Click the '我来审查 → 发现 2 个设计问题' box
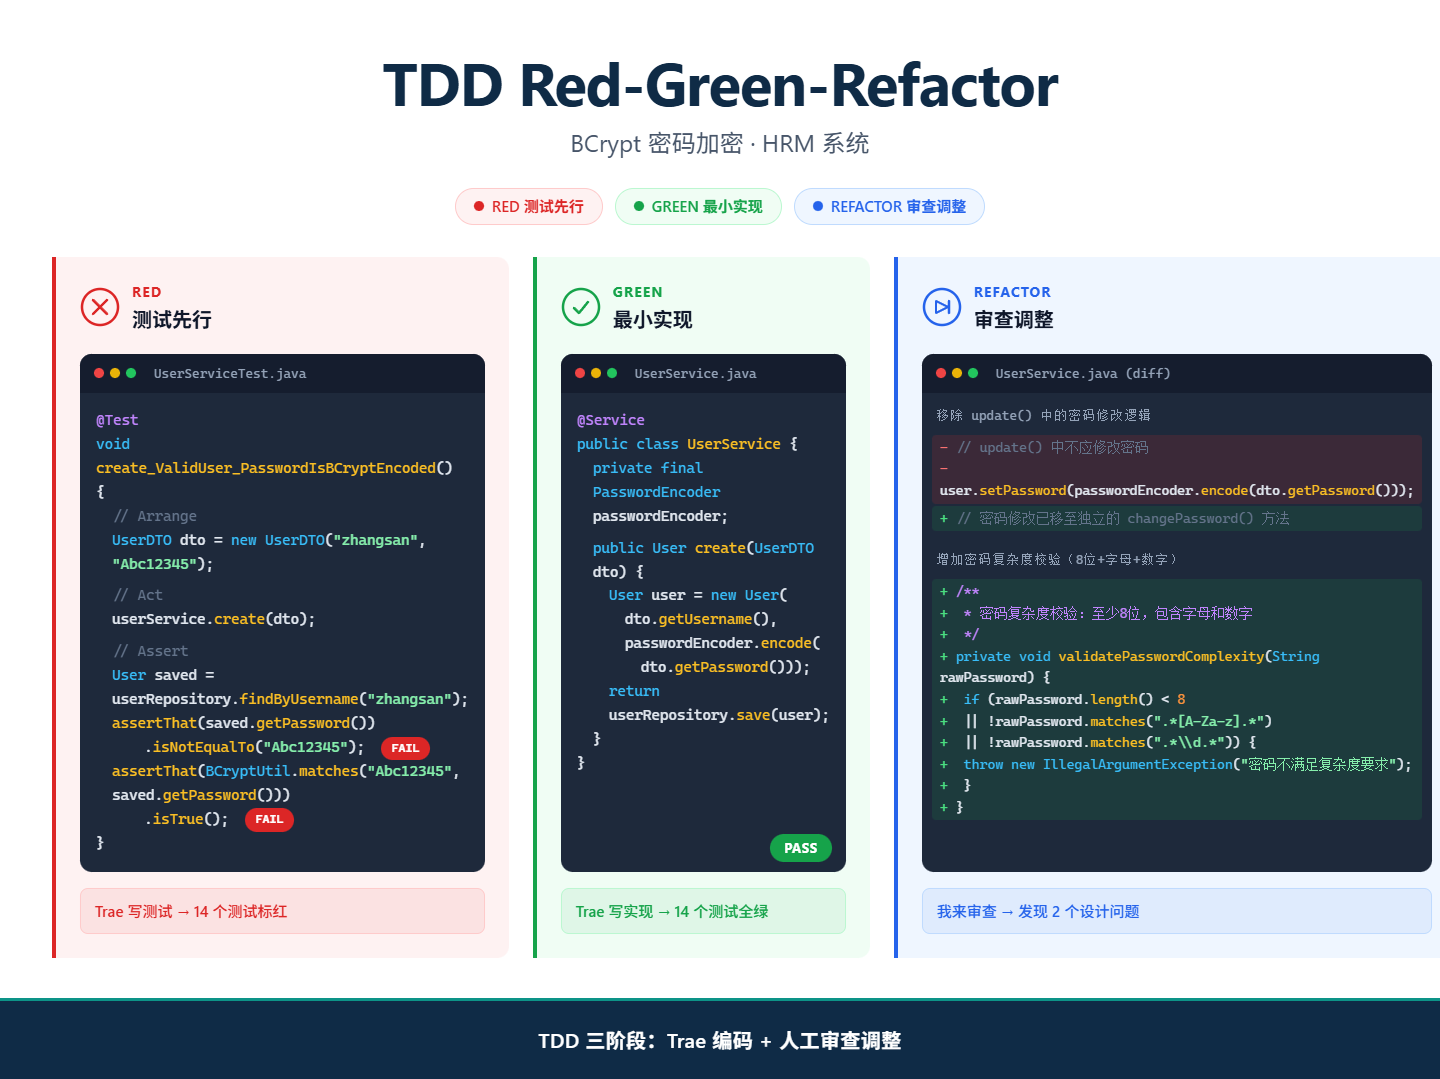The width and height of the screenshot is (1440, 1079). click(1177, 911)
